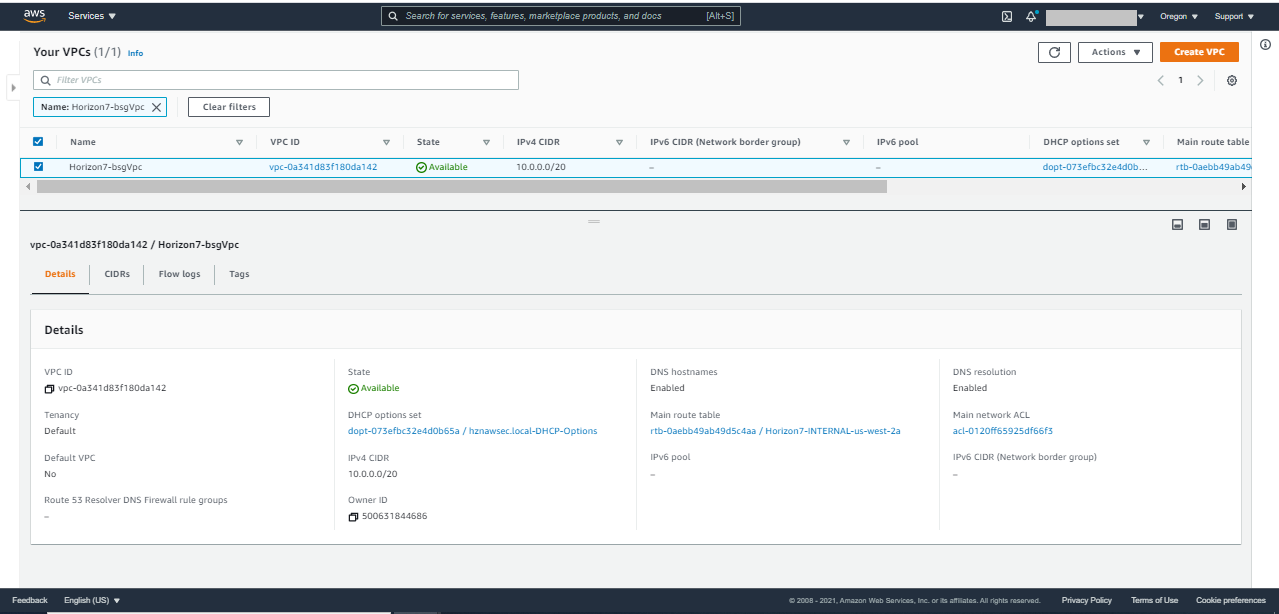Image resolution: width=1279 pixels, height=614 pixels.
Task: Open the Support dropdown menu
Action: 1233,16
